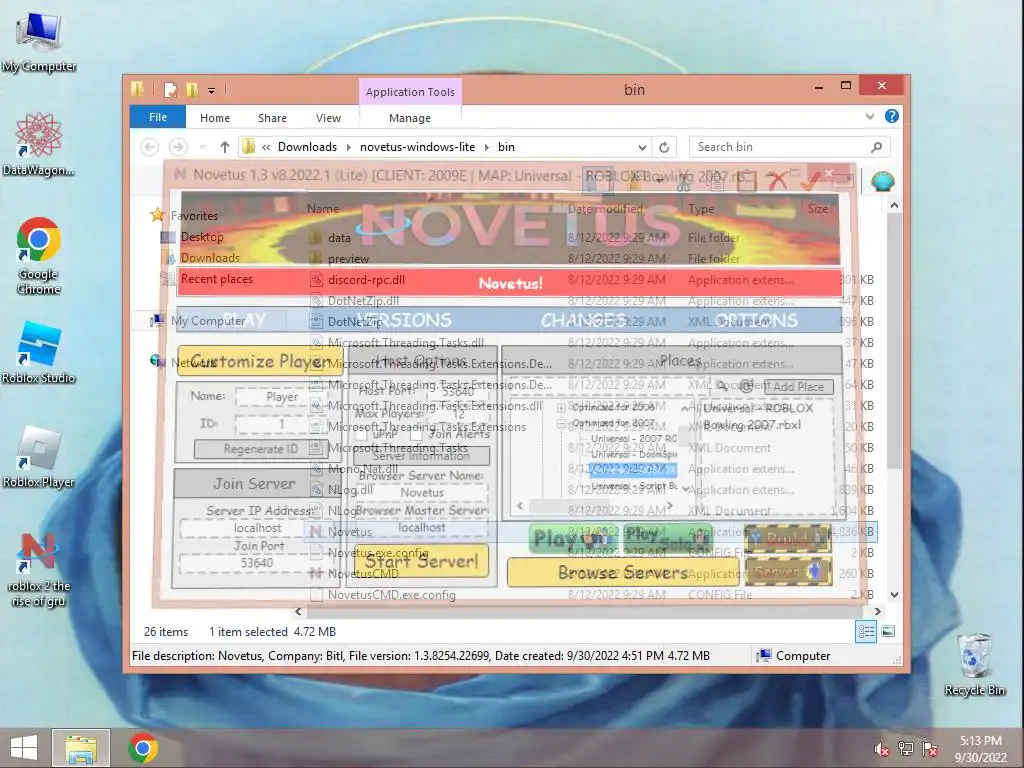Image resolution: width=1024 pixels, height=768 pixels.
Task: Open recent locations dropdown beside Forward
Action: (x=202, y=147)
